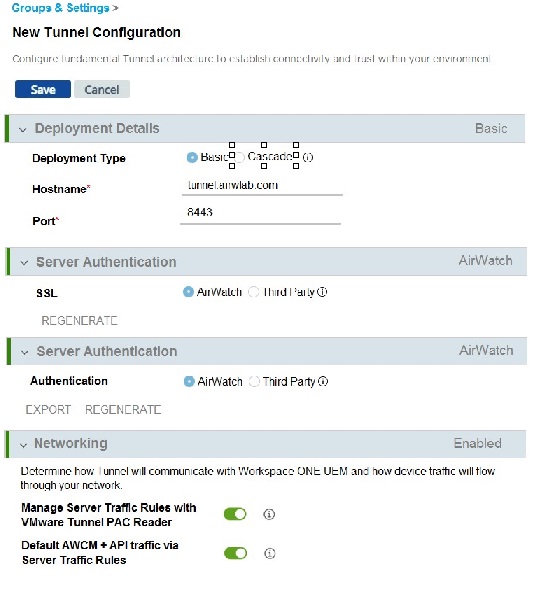Click the info icon beside SSL Third Party

pyautogui.click(x=322, y=292)
